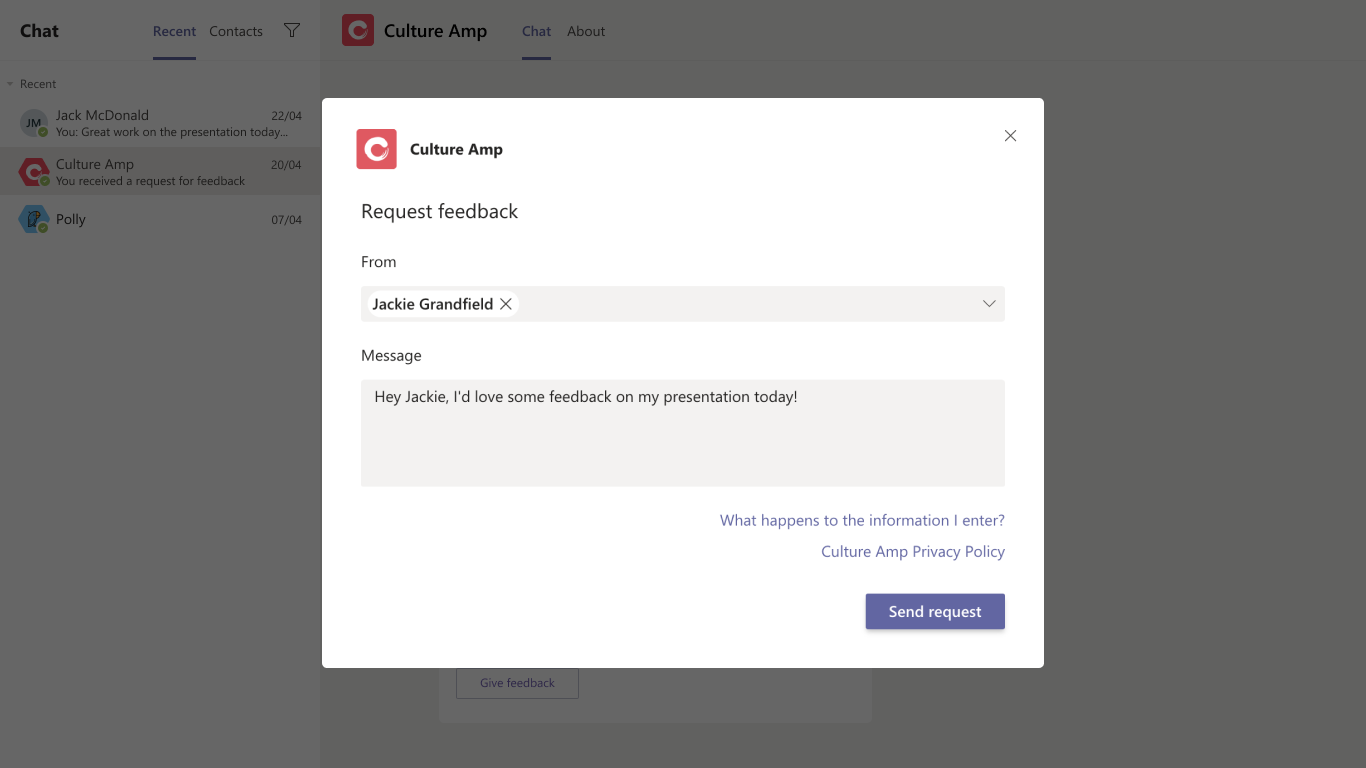Click the Send request button
This screenshot has width=1366, height=768.
tap(935, 611)
